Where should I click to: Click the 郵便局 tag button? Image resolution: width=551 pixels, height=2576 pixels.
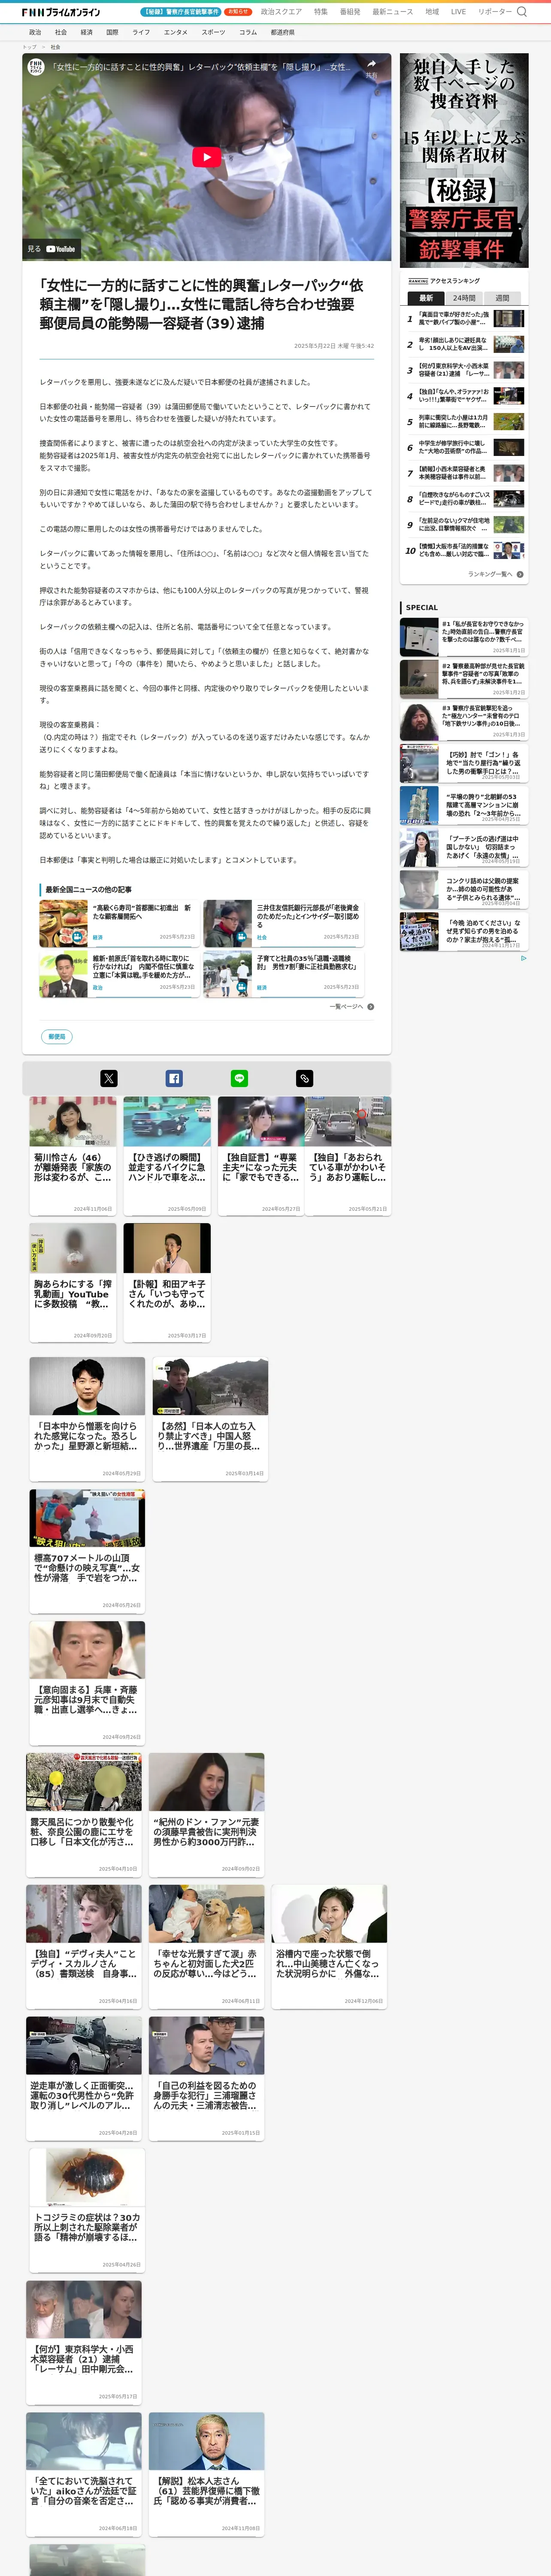pyautogui.click(x=57, y=1037)
